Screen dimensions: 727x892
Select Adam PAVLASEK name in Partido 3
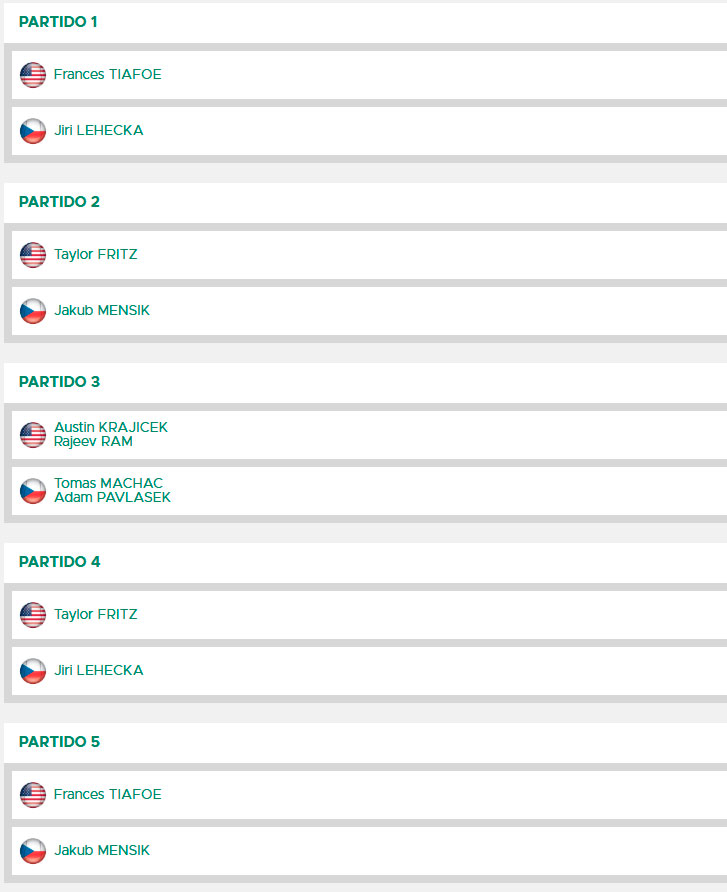coord(112,497)
